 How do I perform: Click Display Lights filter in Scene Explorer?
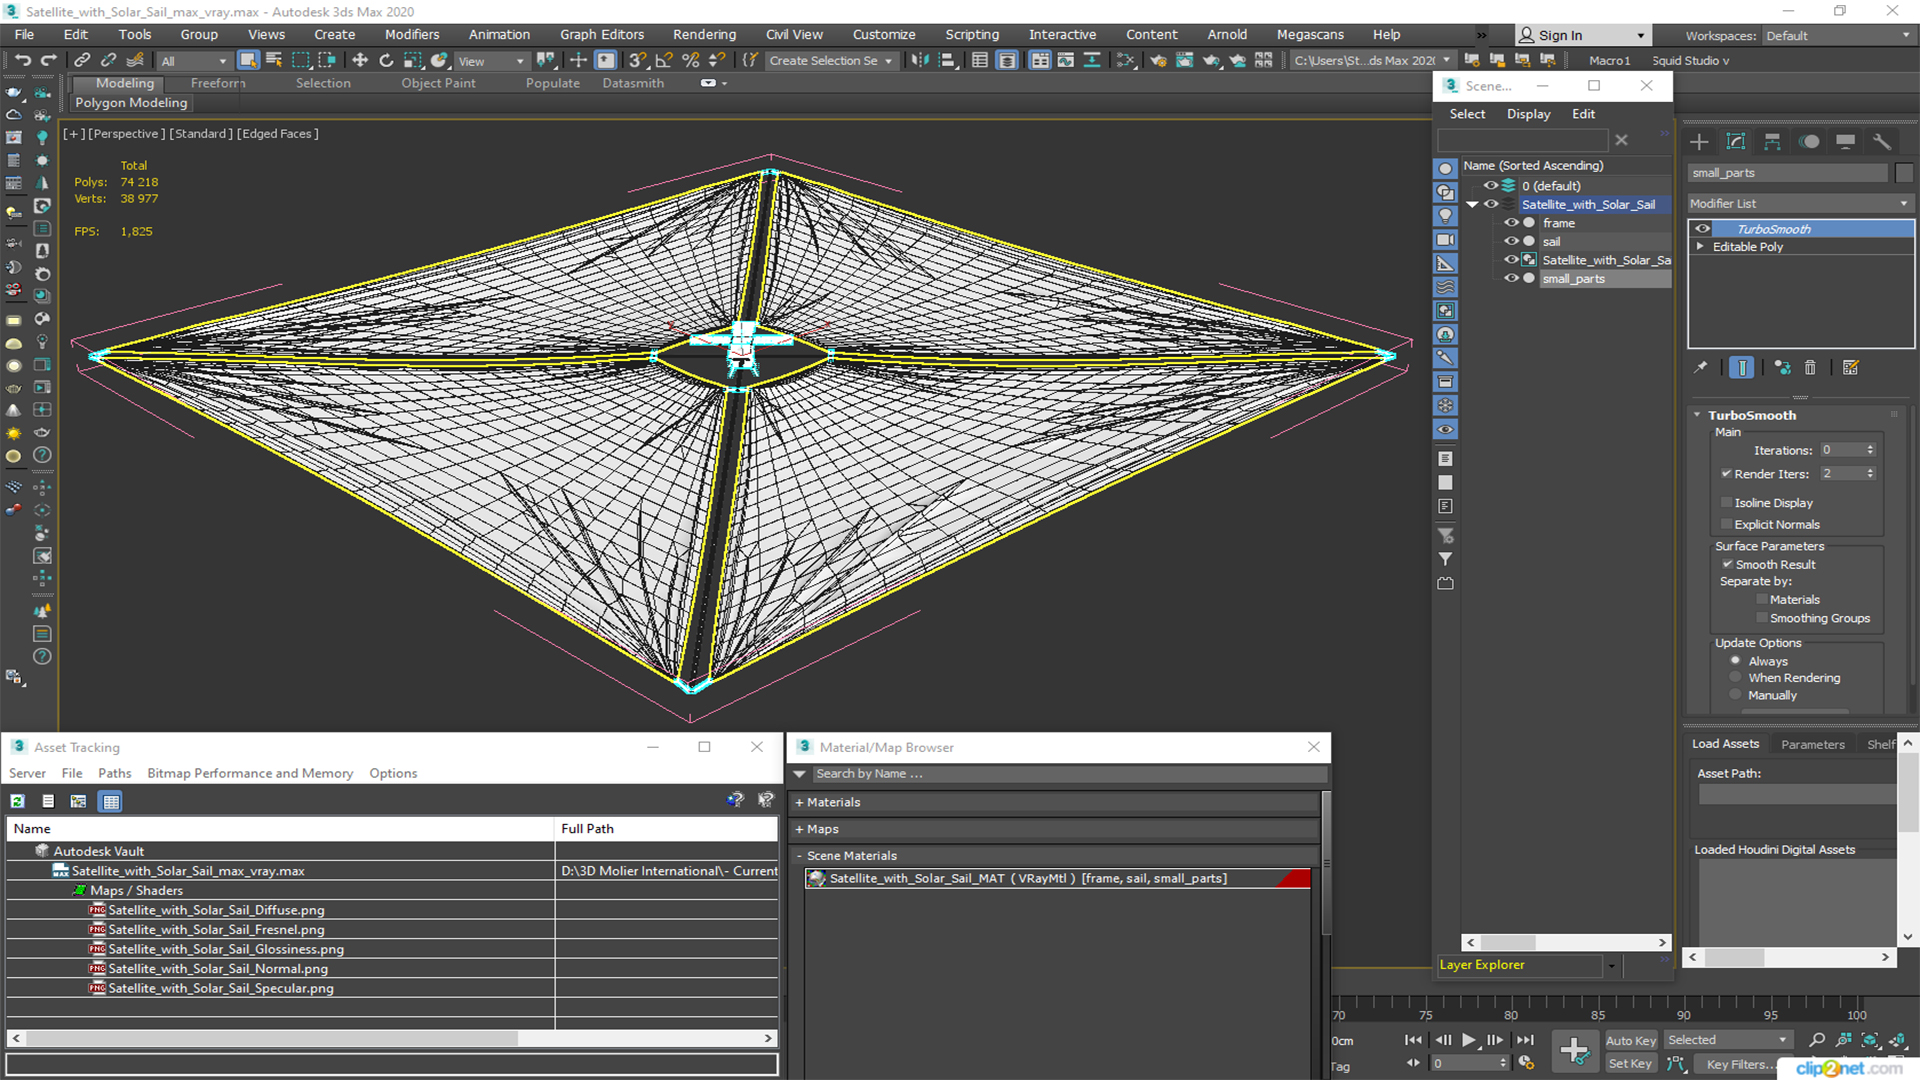1445,216
